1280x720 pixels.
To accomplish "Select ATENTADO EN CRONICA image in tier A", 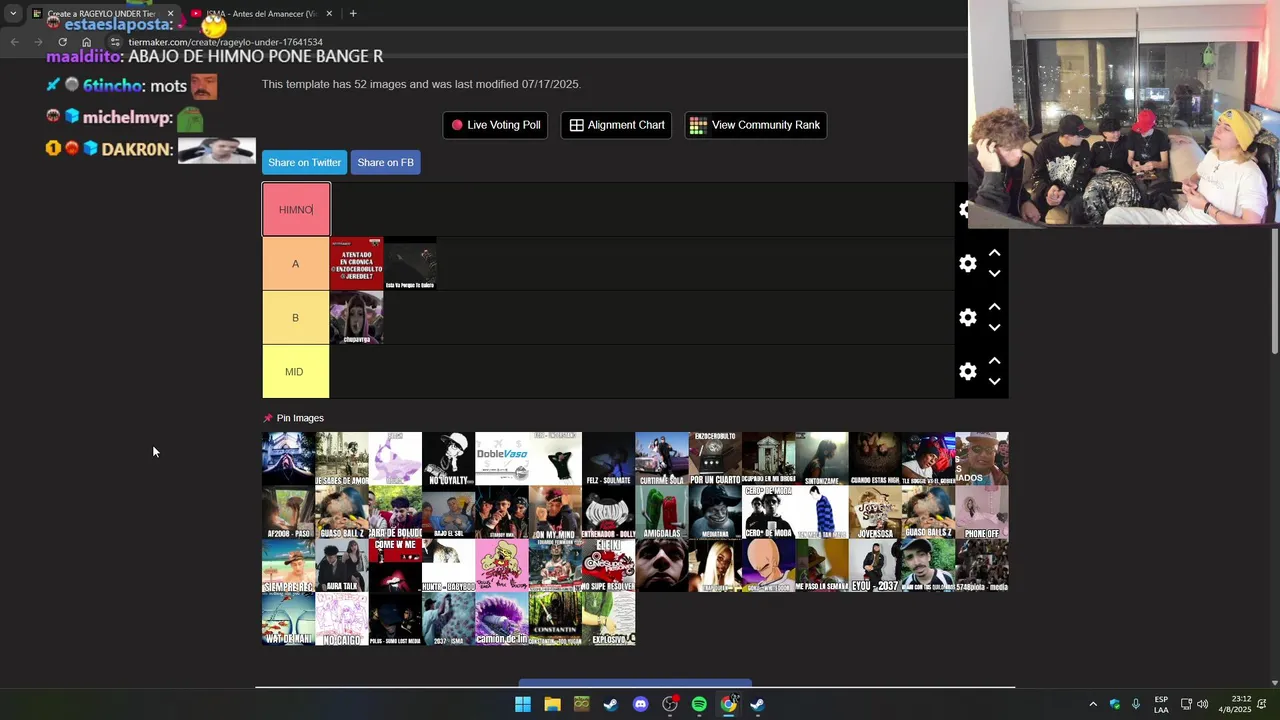I will [356, 264].
